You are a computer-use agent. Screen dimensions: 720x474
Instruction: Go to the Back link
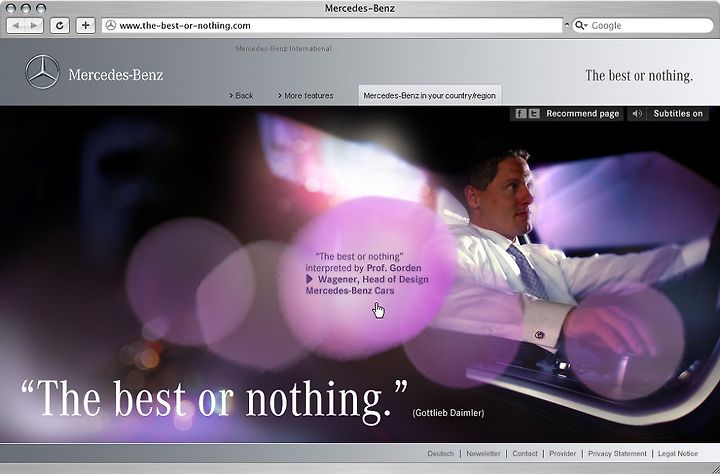(x=242, y=96)
